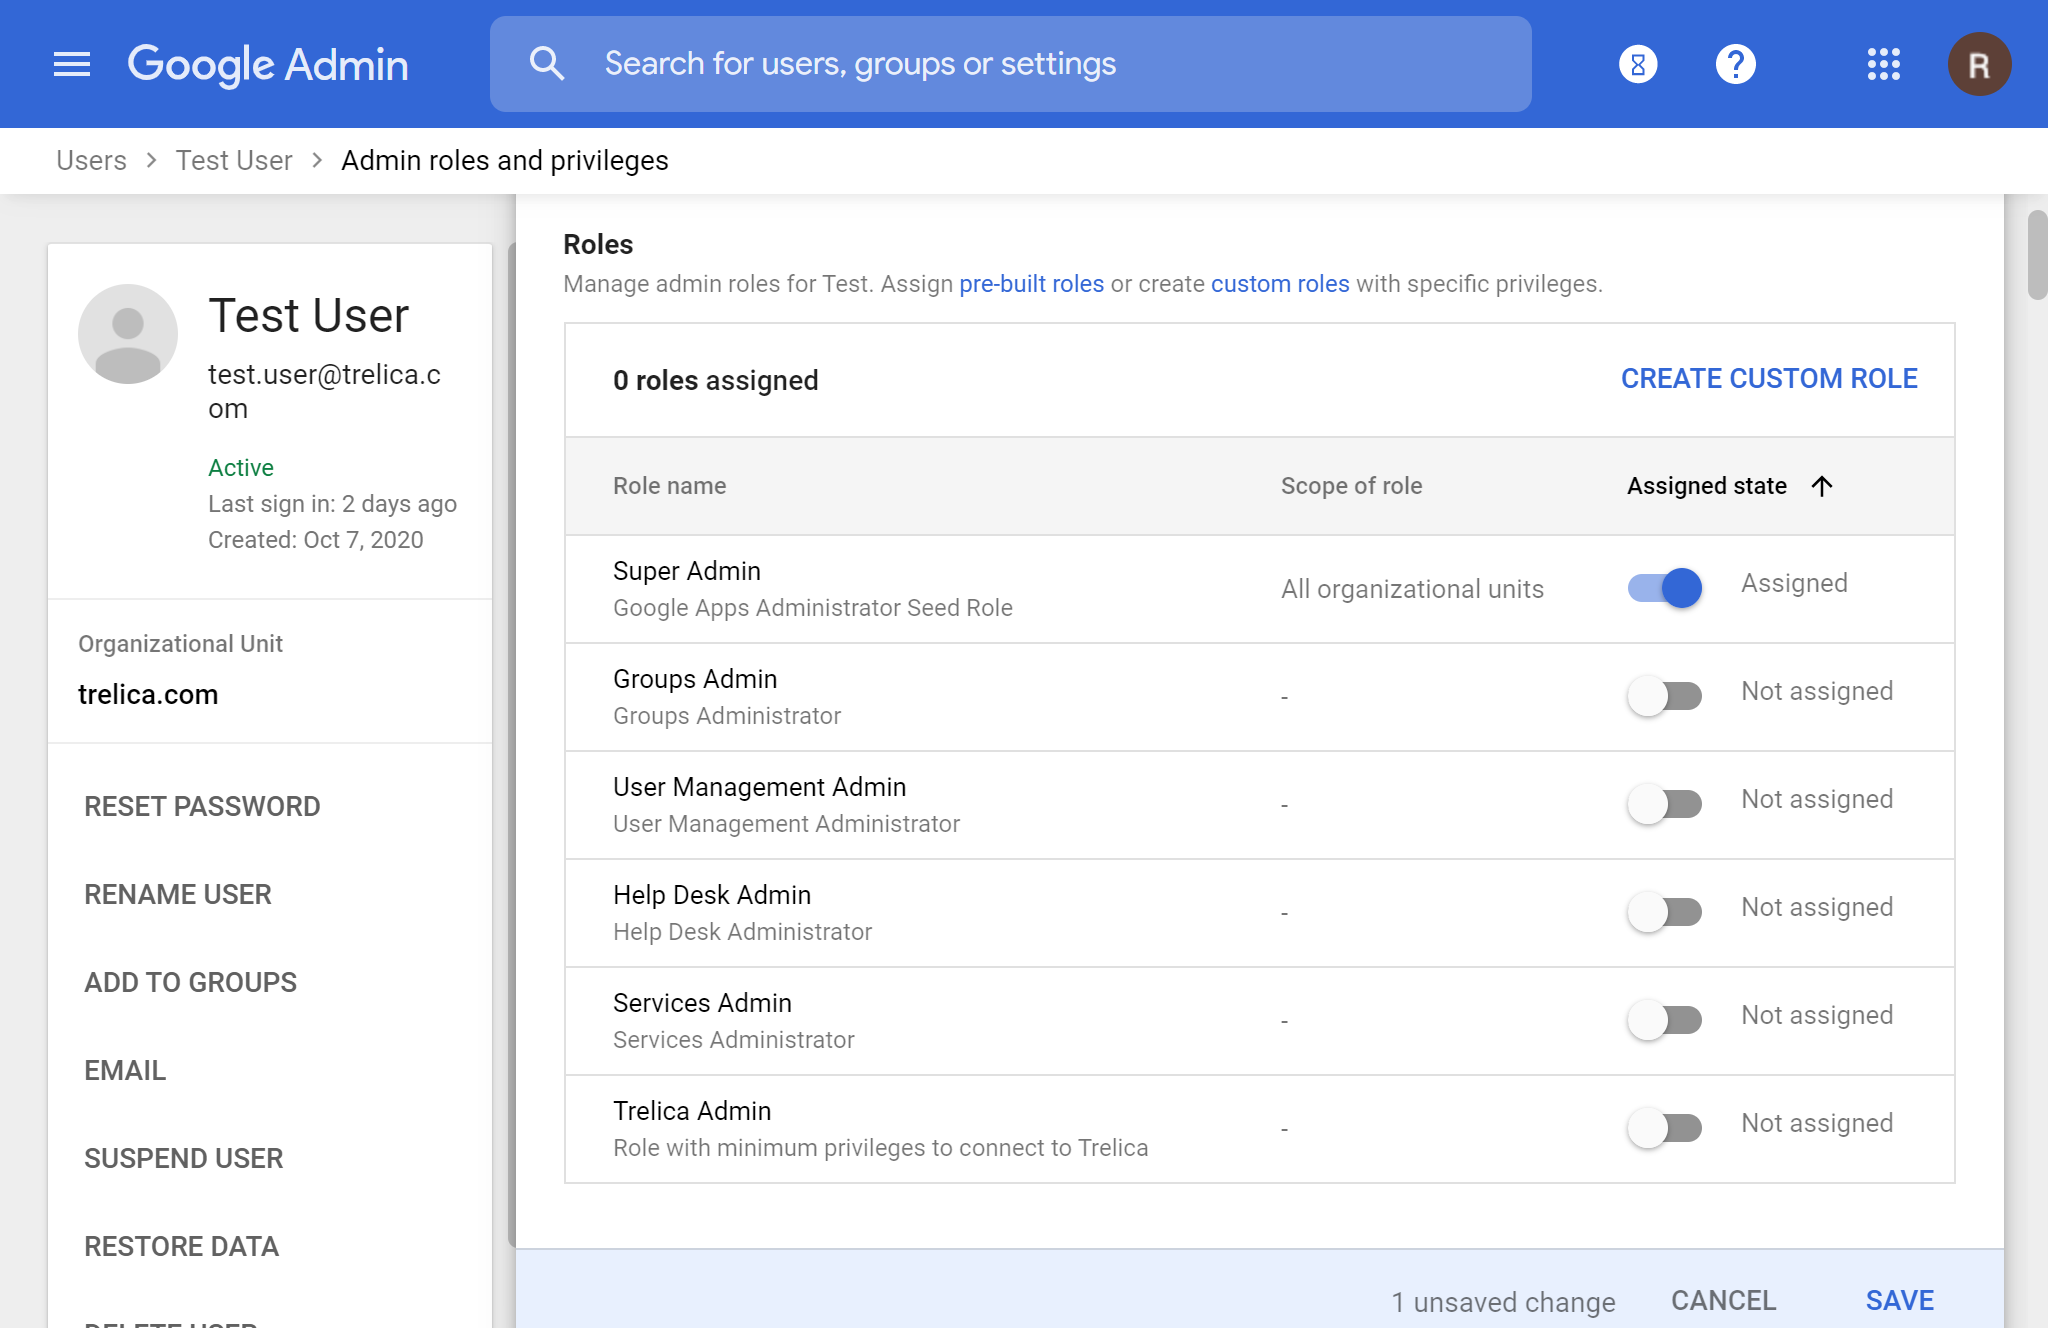Image resolution: width=2048 pixels, height=1328 pixels.
Task: Enable the Groups Admin role toggle
Action: coord(1665,695)
